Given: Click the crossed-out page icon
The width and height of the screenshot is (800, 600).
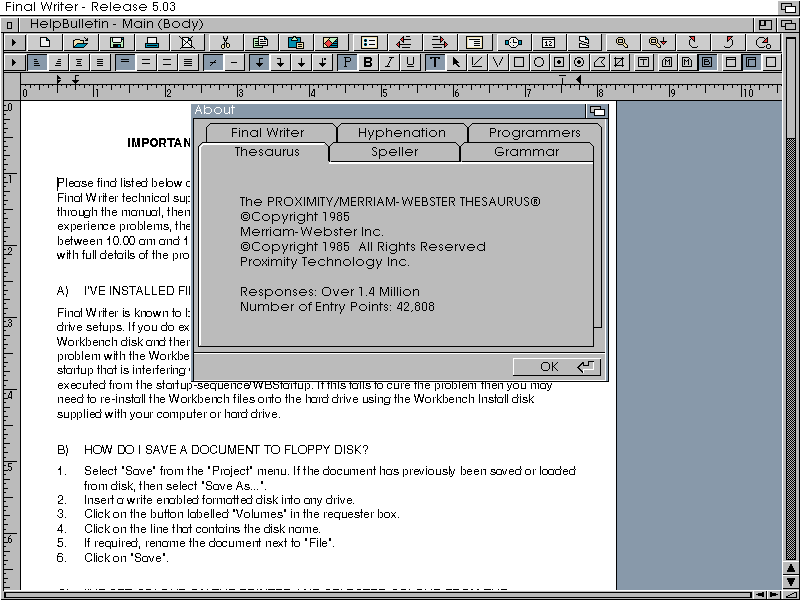Looking at the screenshot, I should pyautogui.click(x=188, y=42).
